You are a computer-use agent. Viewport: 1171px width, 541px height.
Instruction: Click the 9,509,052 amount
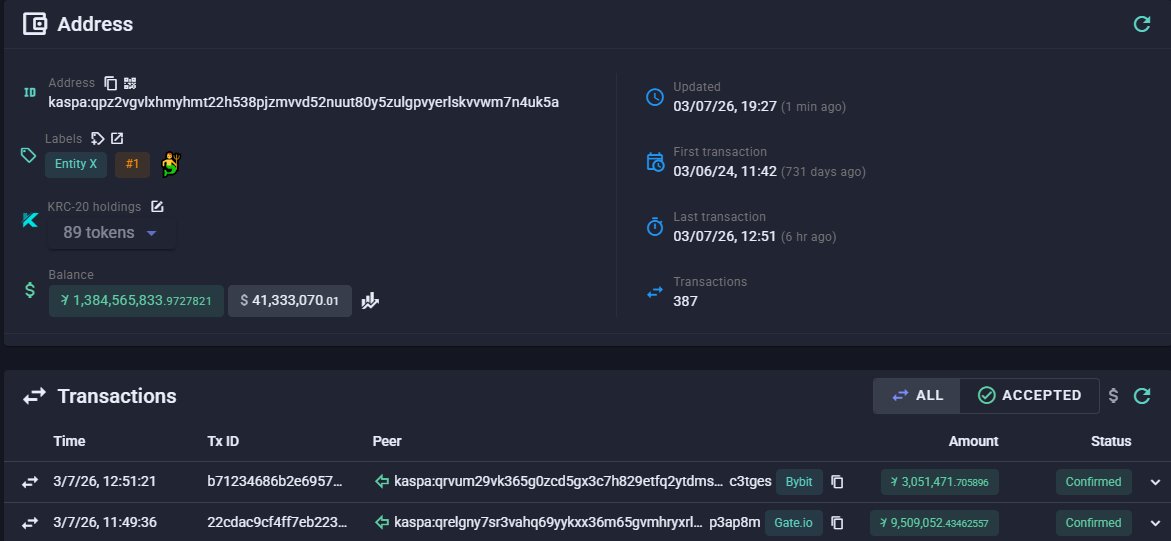tap(934, 522)
